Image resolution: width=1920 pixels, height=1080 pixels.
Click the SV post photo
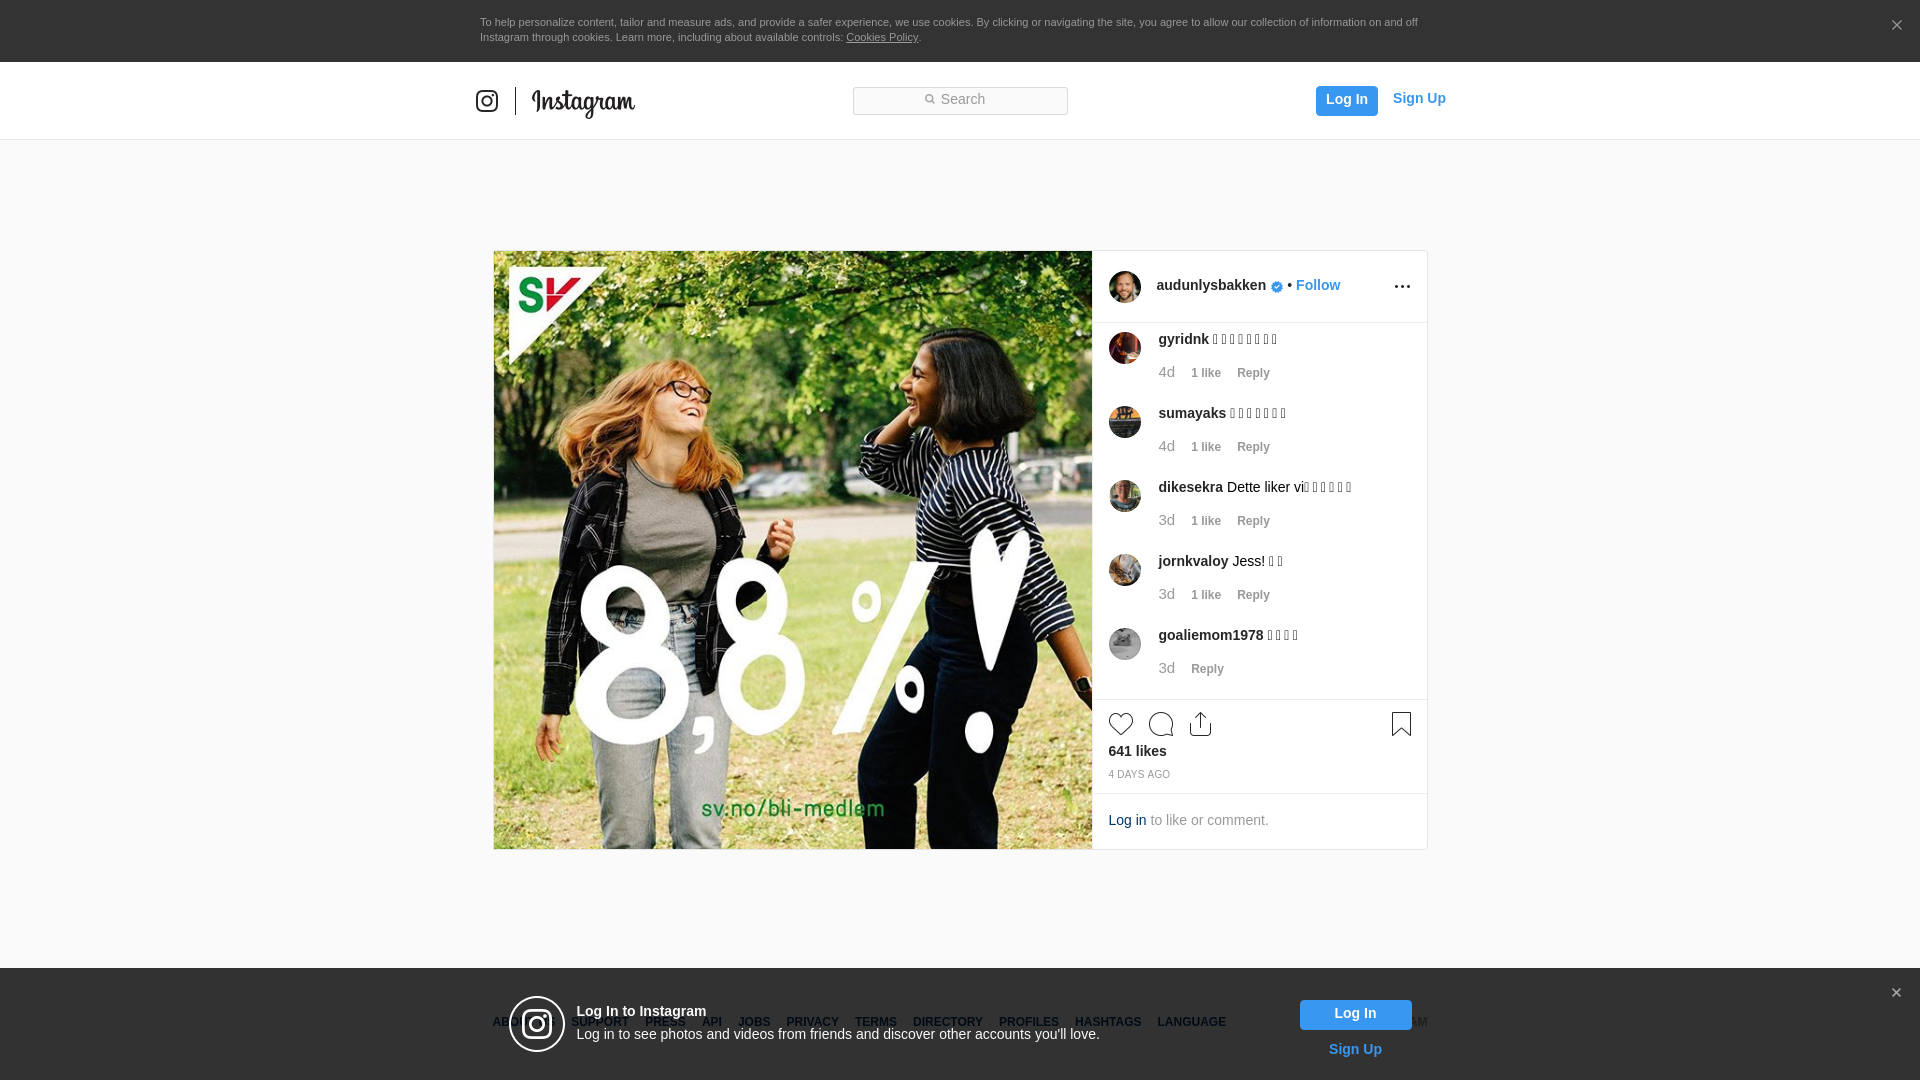pyautogui.click(x=793, y=550)
